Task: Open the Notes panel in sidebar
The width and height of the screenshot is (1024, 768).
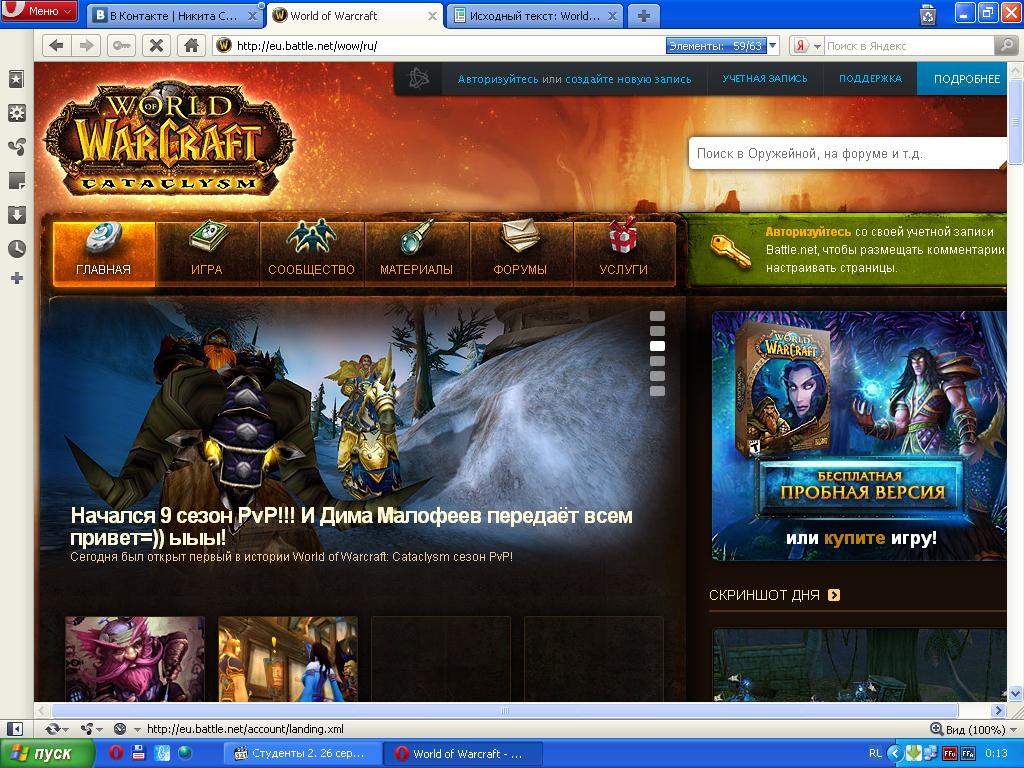Action: (16, 180)
